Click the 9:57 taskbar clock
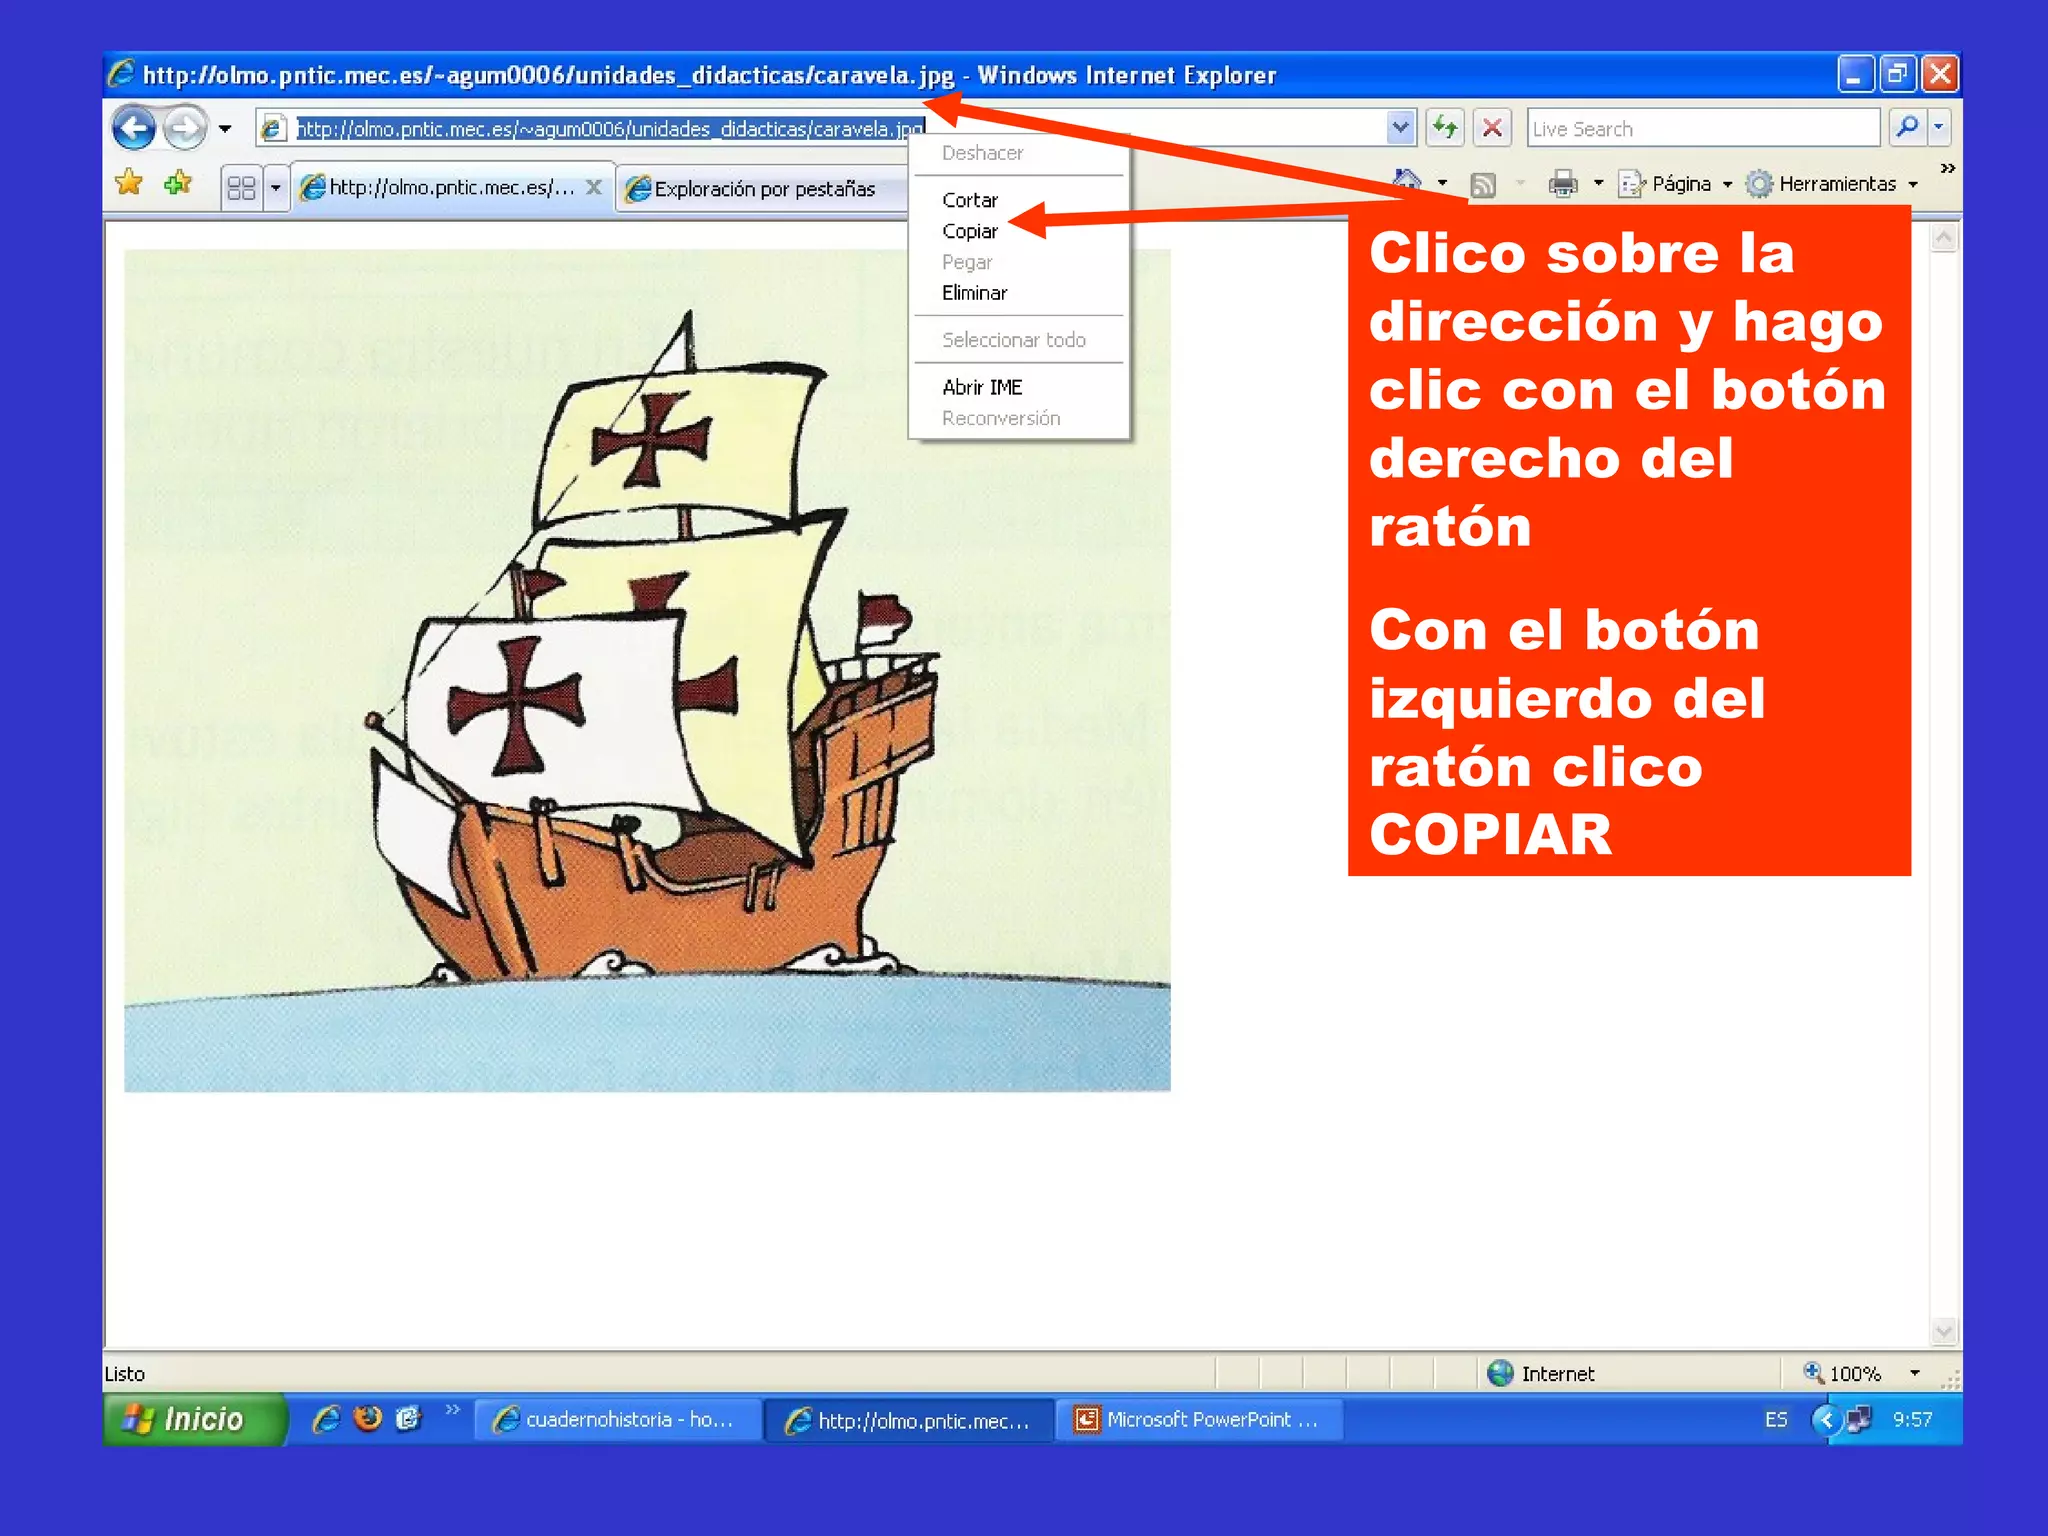2048x1536 pixels. pos(1912,1420)
